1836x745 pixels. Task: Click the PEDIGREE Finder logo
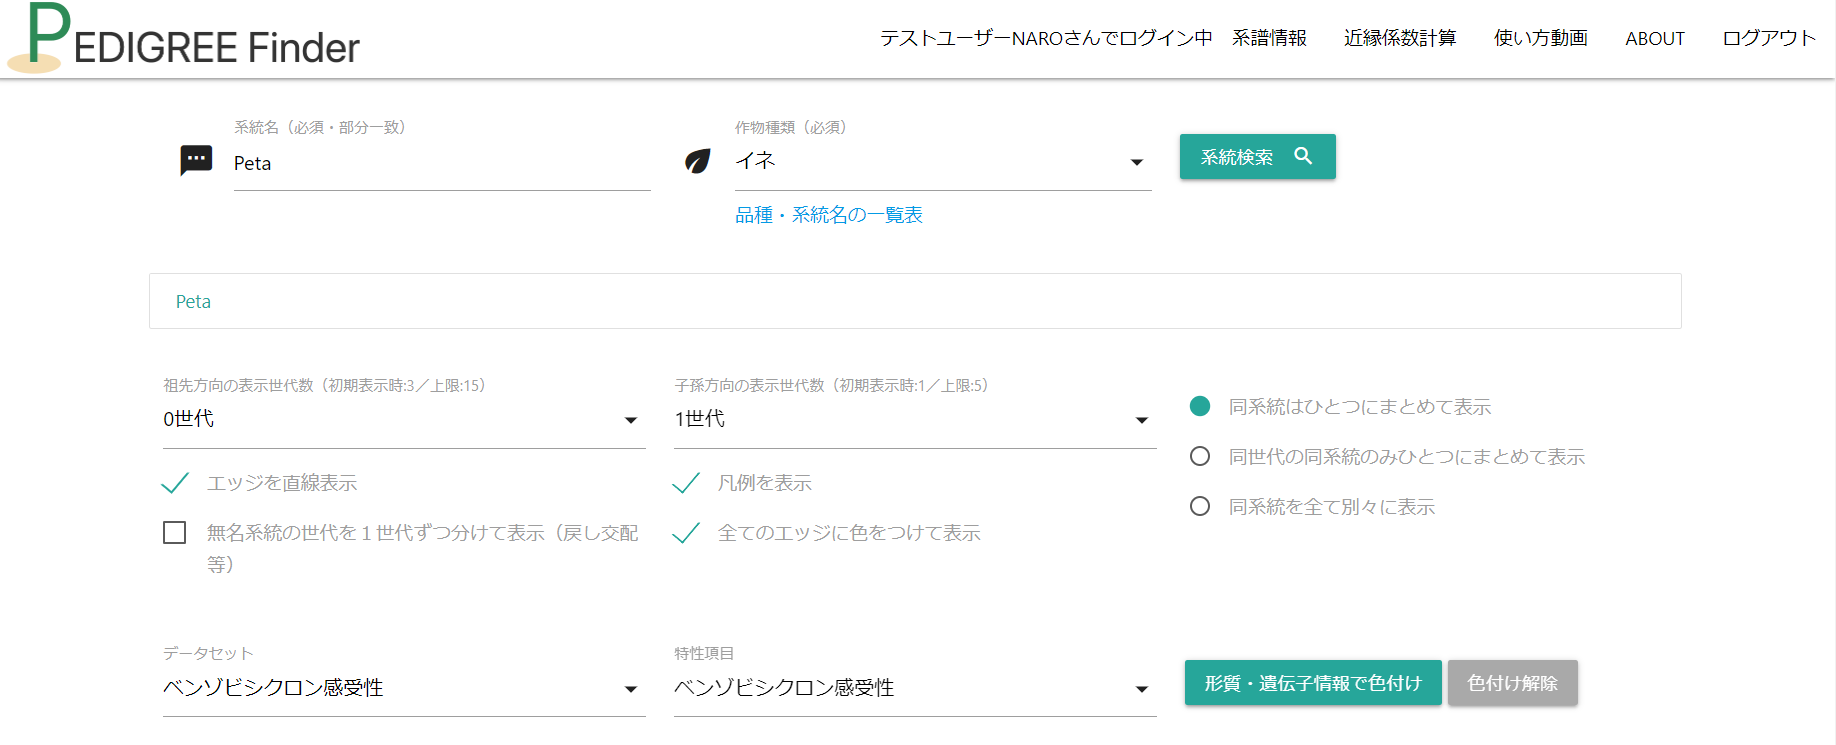185,40
